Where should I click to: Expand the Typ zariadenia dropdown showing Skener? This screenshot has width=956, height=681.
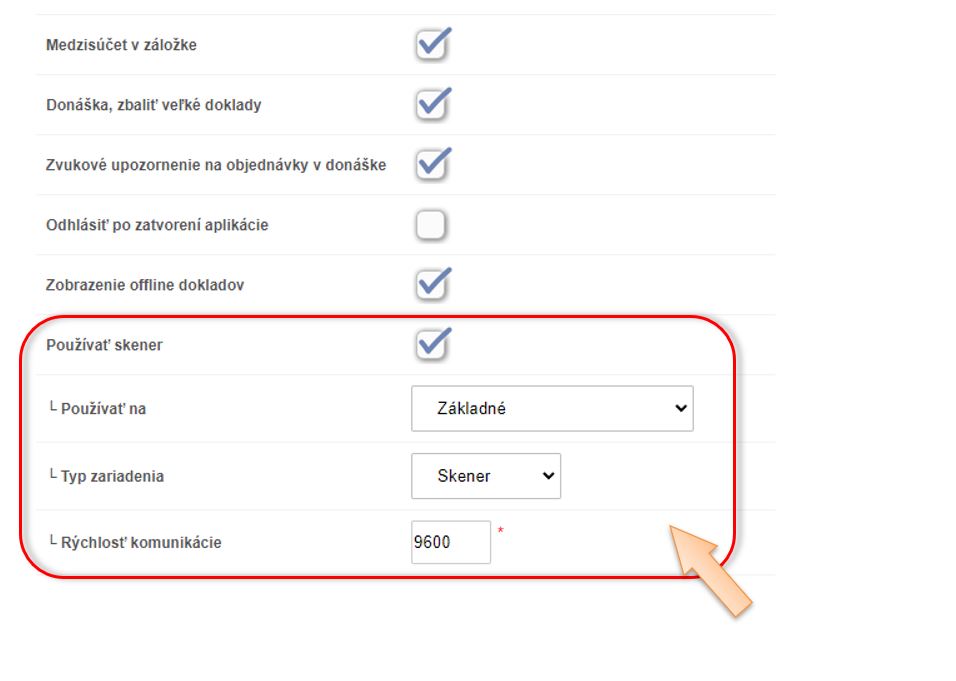click(x=486, y=476)
